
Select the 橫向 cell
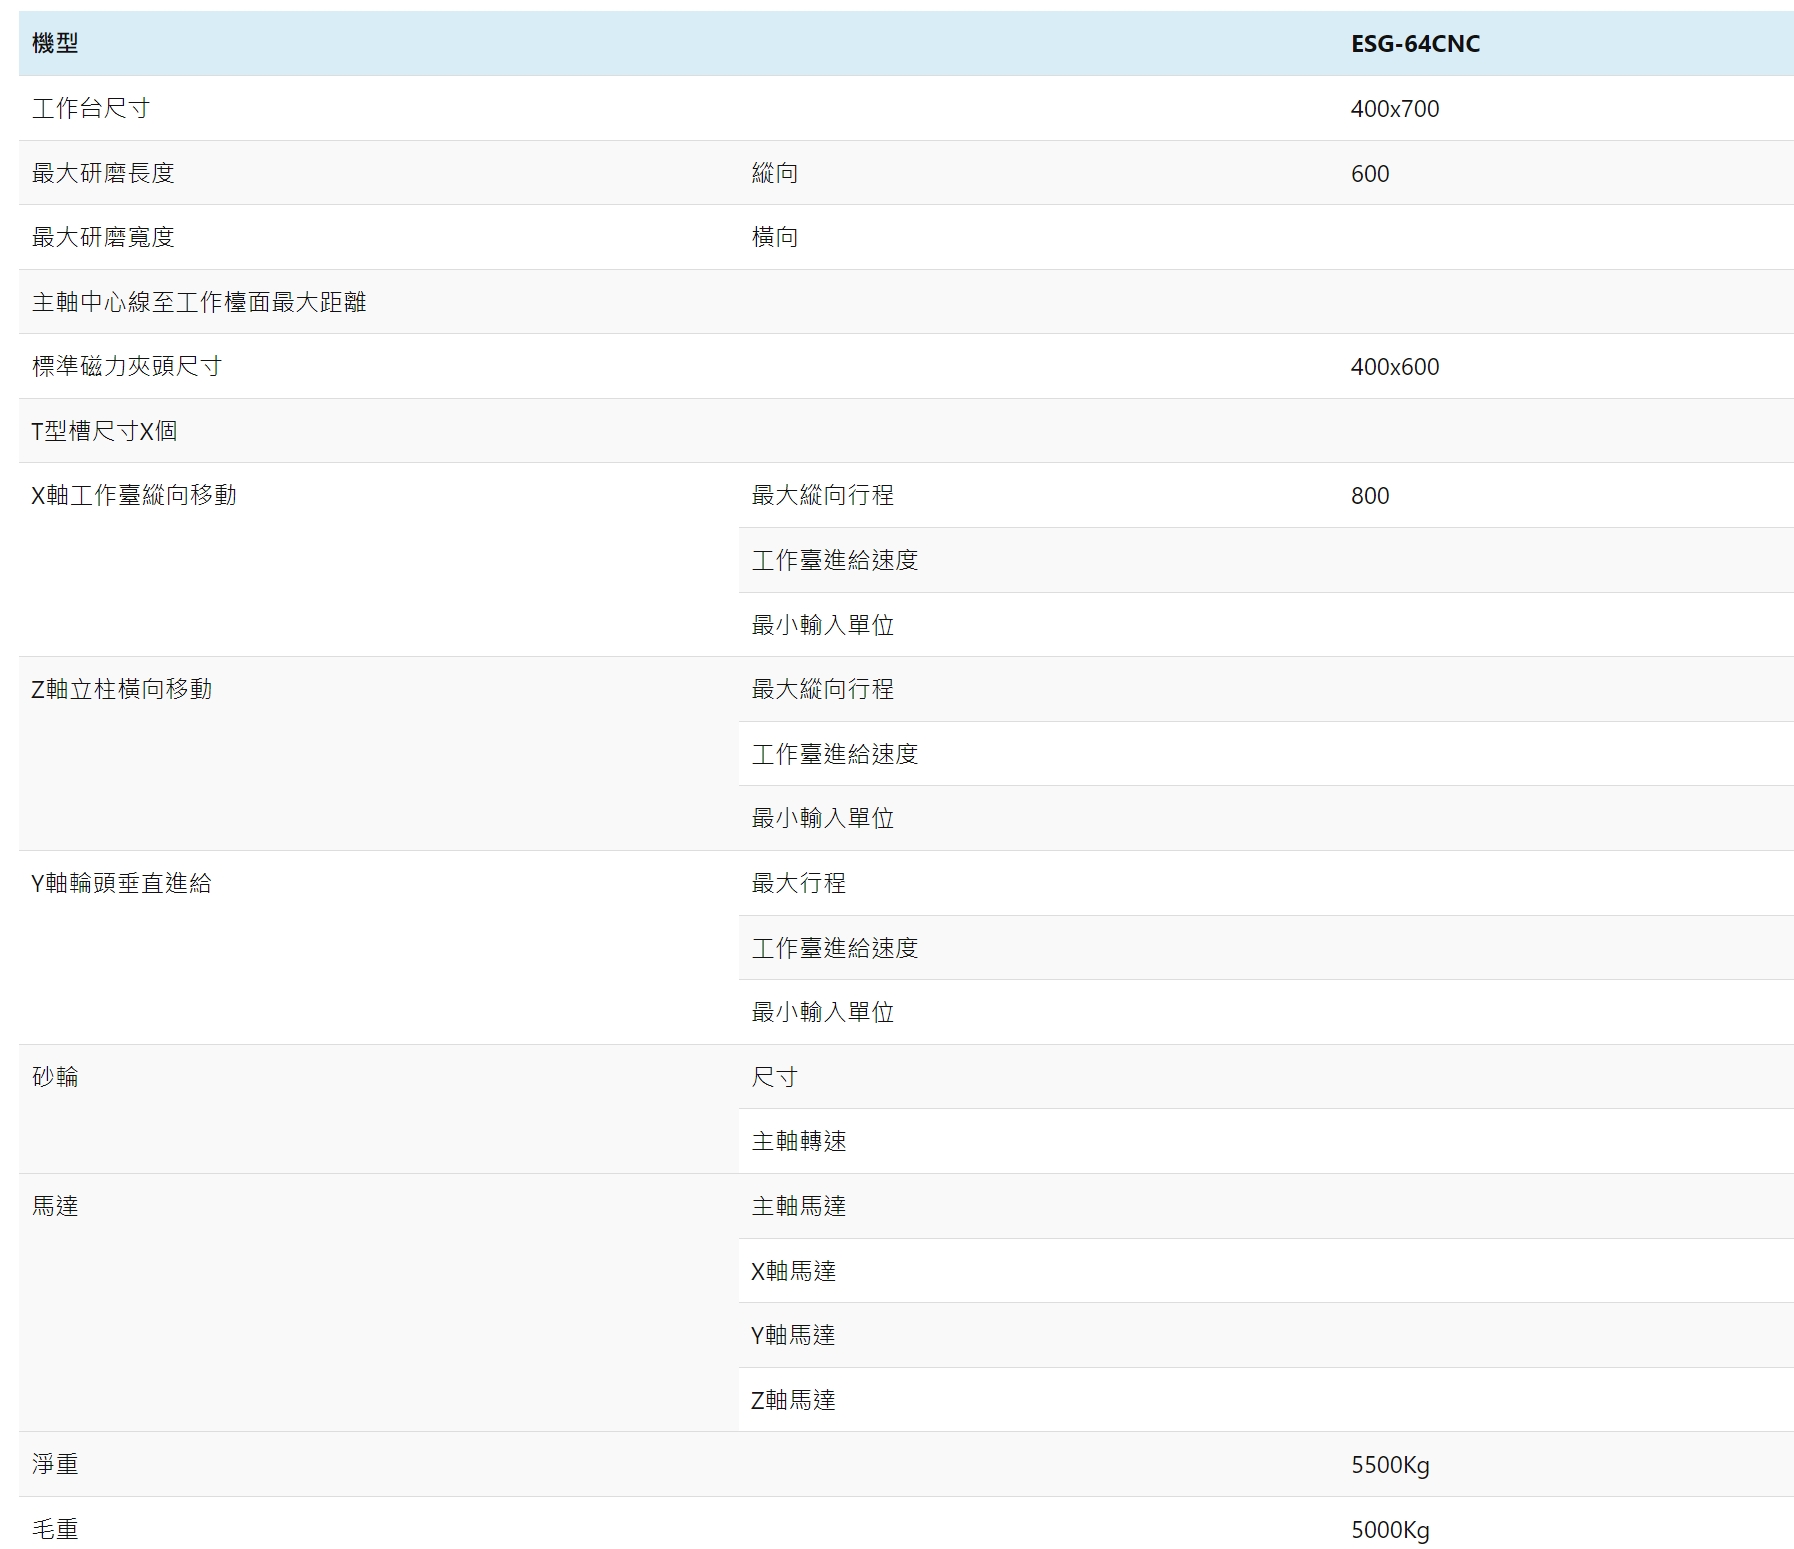[775, 237]
